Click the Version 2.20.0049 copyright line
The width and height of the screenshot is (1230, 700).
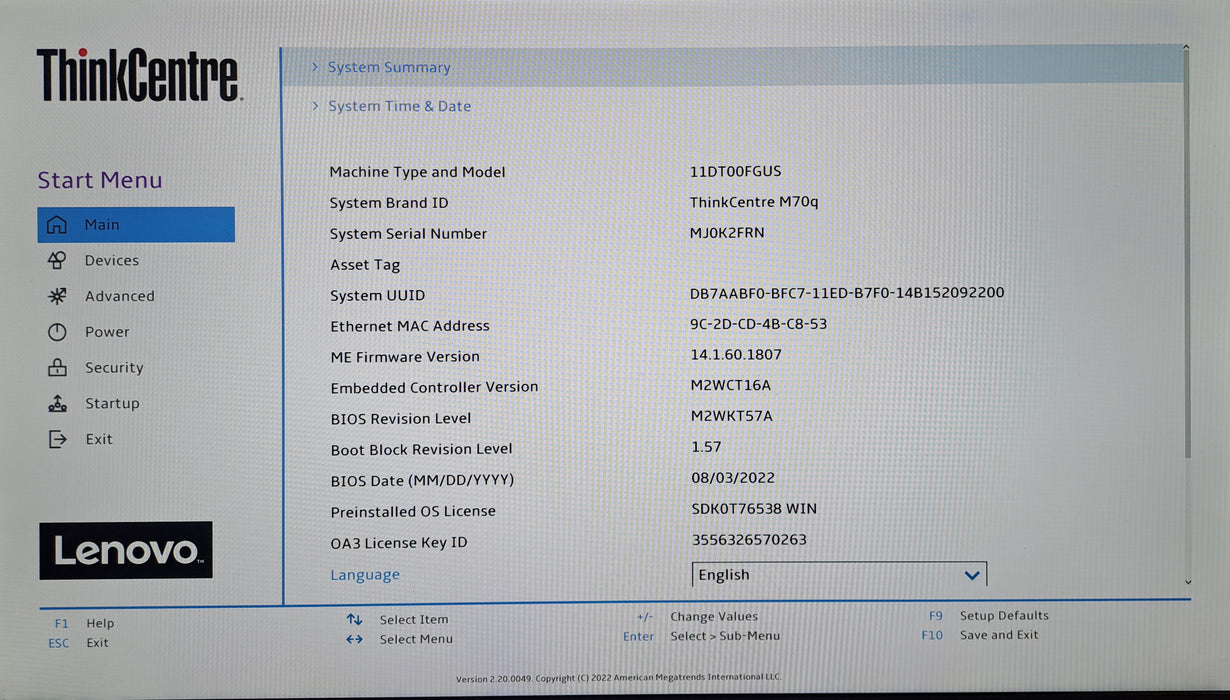(x=619, y=679)
